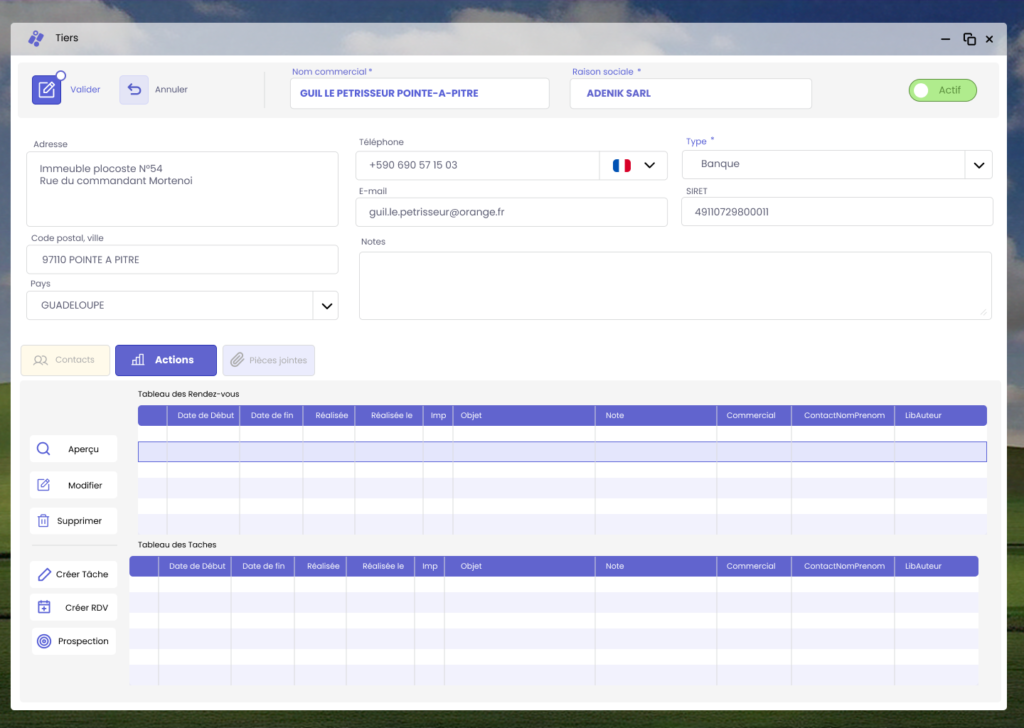The height and width of the screenshot is (728, 1024).
Task: Expand the Pays dropdown showing GUADELOUPE
Action: (325, 306)
